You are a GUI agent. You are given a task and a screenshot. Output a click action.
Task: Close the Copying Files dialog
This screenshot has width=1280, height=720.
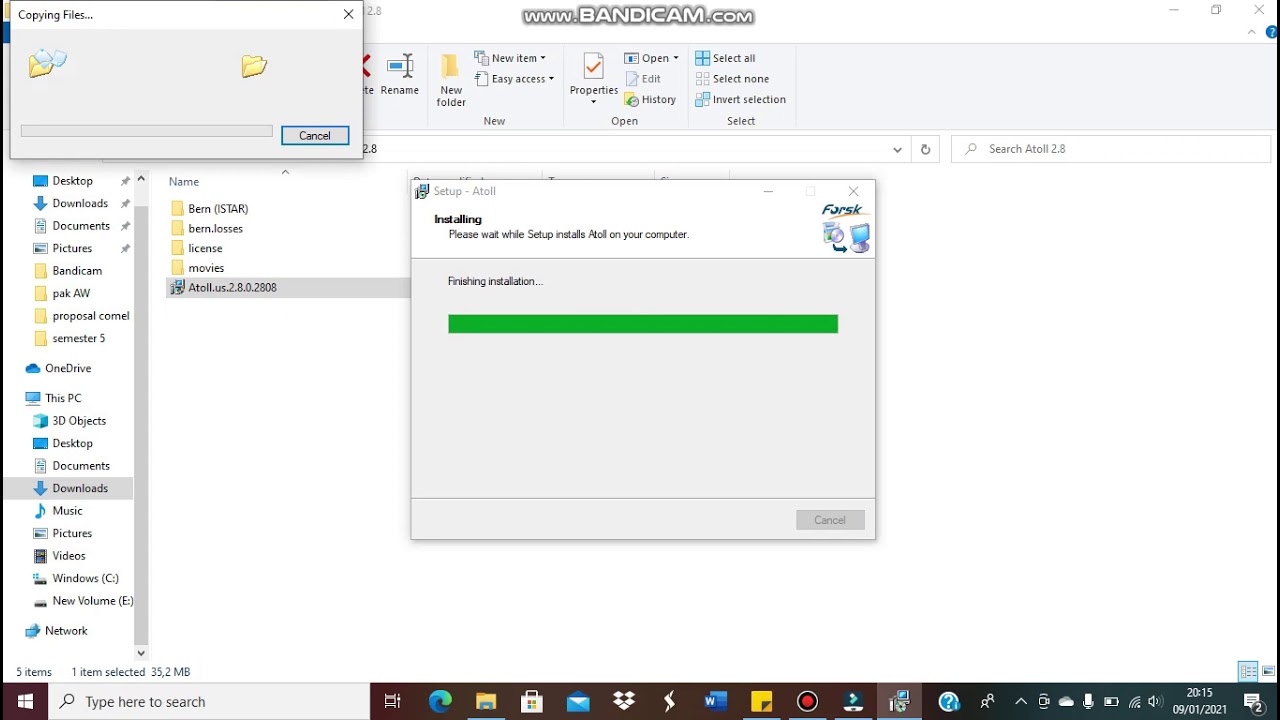tap(348, 14)
